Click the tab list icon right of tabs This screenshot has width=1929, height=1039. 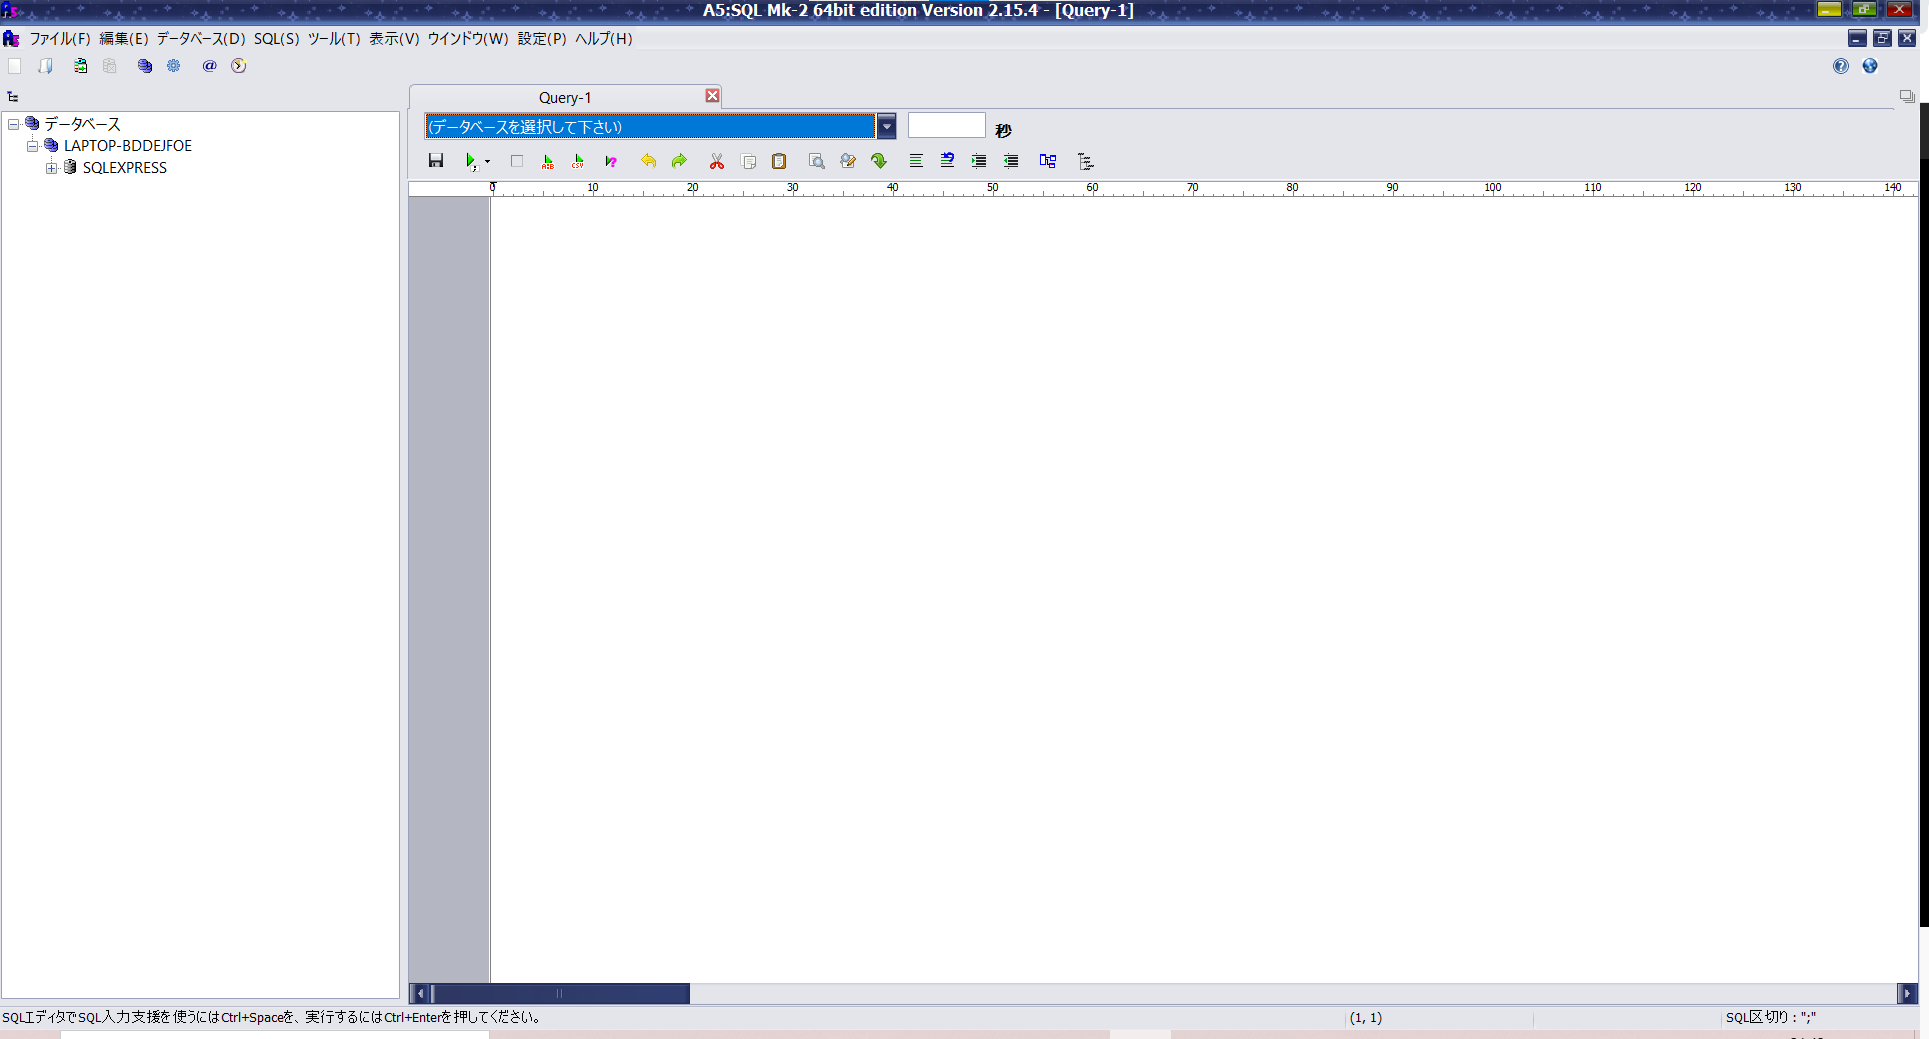coord(1907,97)
